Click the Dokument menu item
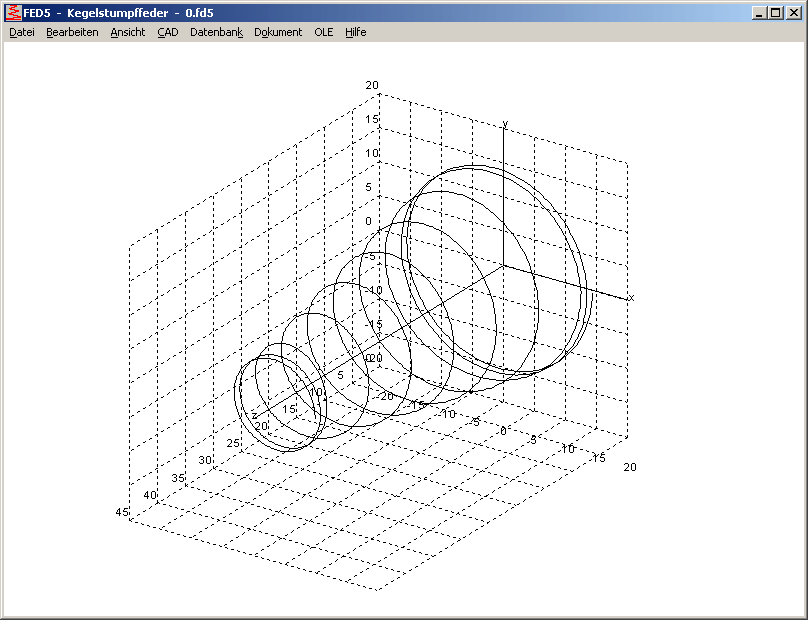This screenshot has height=620, width=808. pos(278,32)
